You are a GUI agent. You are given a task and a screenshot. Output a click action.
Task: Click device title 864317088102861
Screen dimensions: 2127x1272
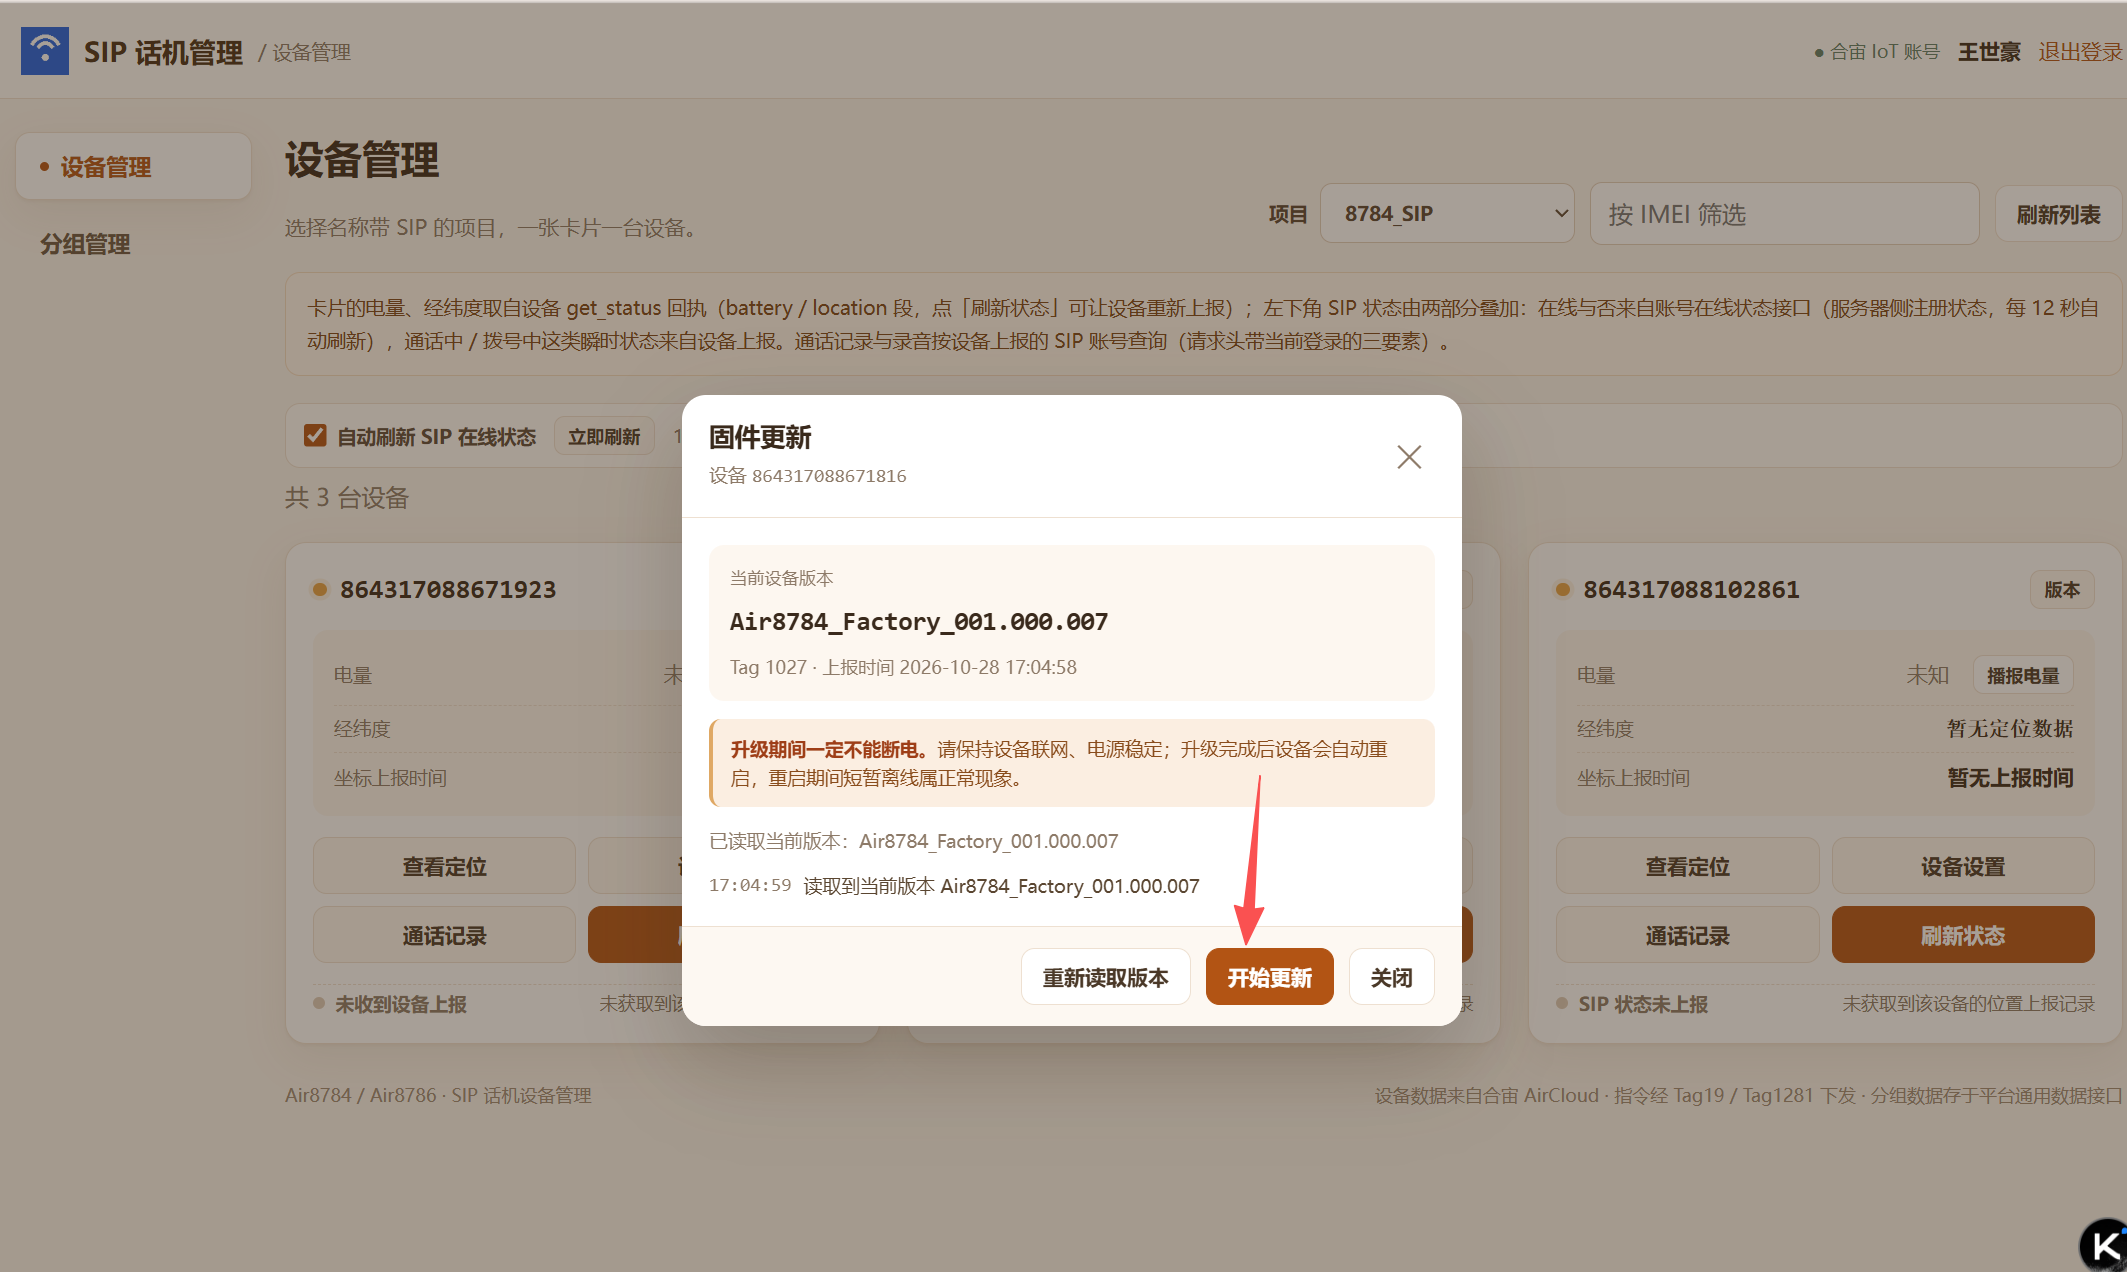click(x=1691, y=590)
